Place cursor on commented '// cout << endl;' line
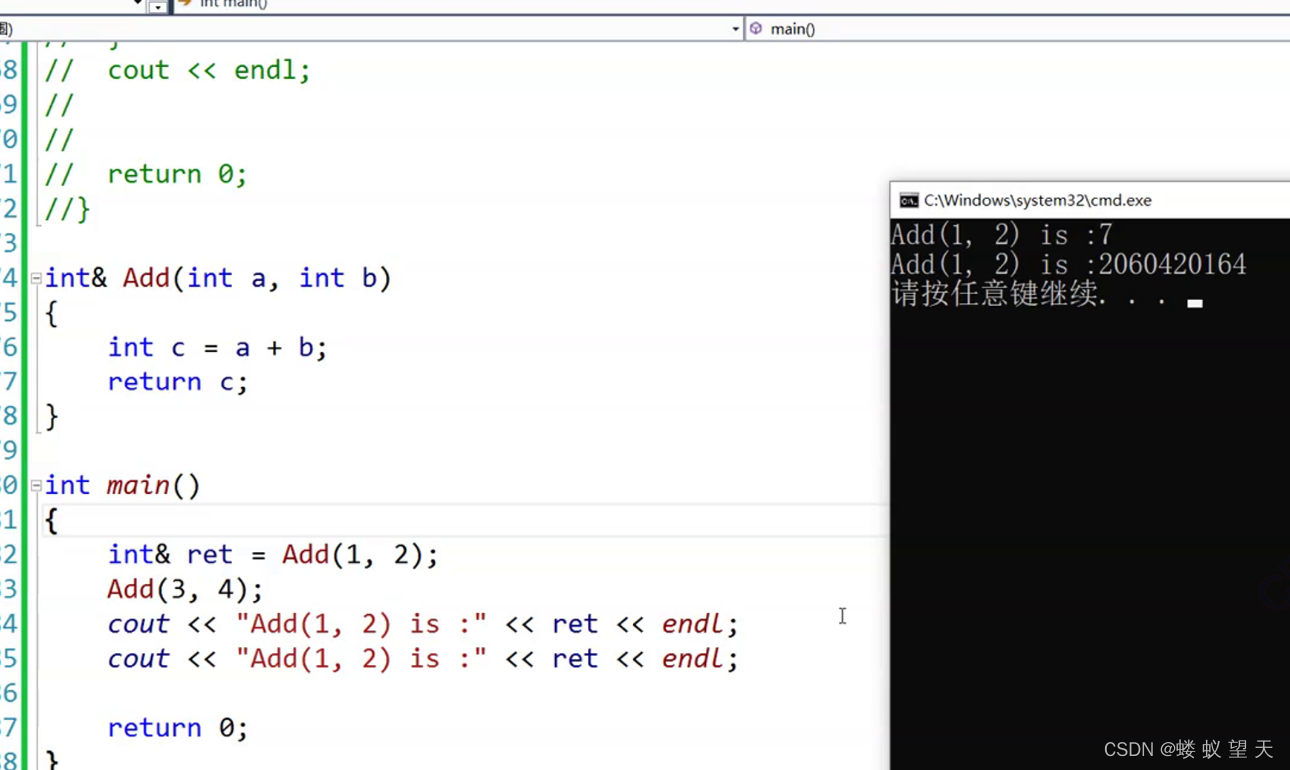This screenshot has width=1290, height=770. tap(178, 70)
